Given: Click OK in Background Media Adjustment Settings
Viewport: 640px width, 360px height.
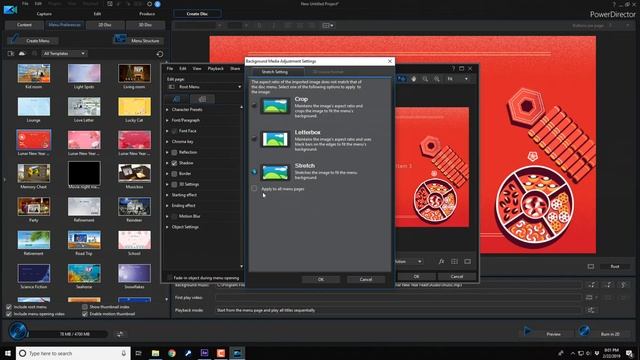Looking at the screenshot, I should [x=321, y=279].
